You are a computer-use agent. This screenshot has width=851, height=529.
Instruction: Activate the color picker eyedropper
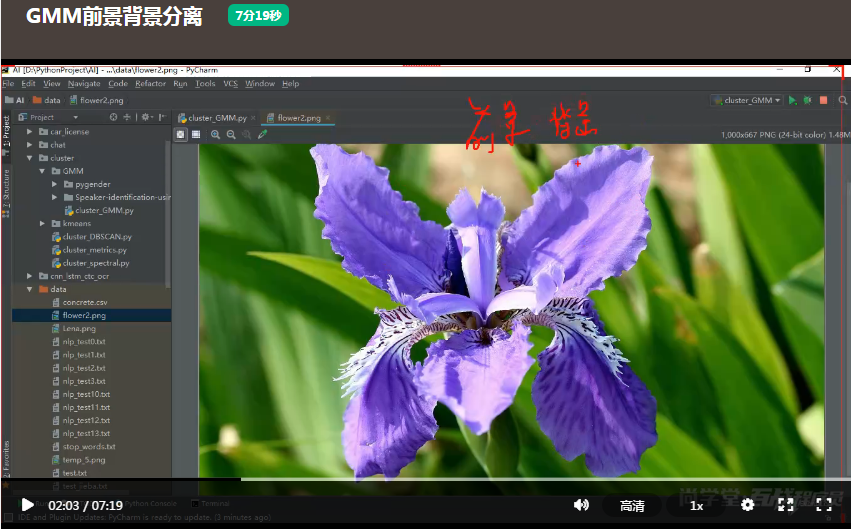pyautogui.click(x=263, y=135)
